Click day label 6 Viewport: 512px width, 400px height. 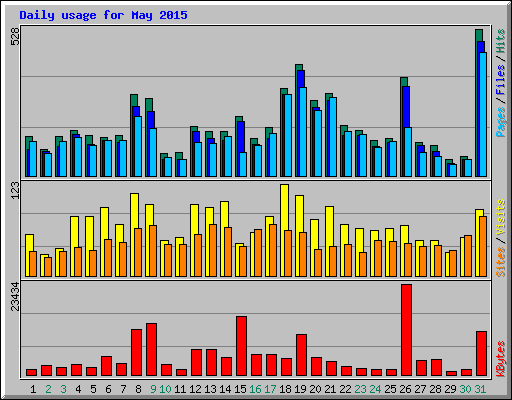pos(108,389)
